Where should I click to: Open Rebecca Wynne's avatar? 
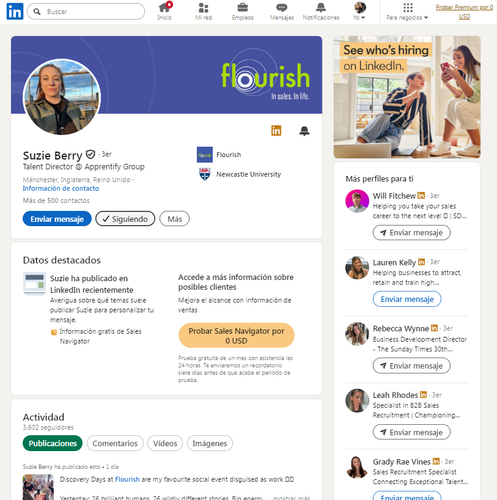[357, 334]
